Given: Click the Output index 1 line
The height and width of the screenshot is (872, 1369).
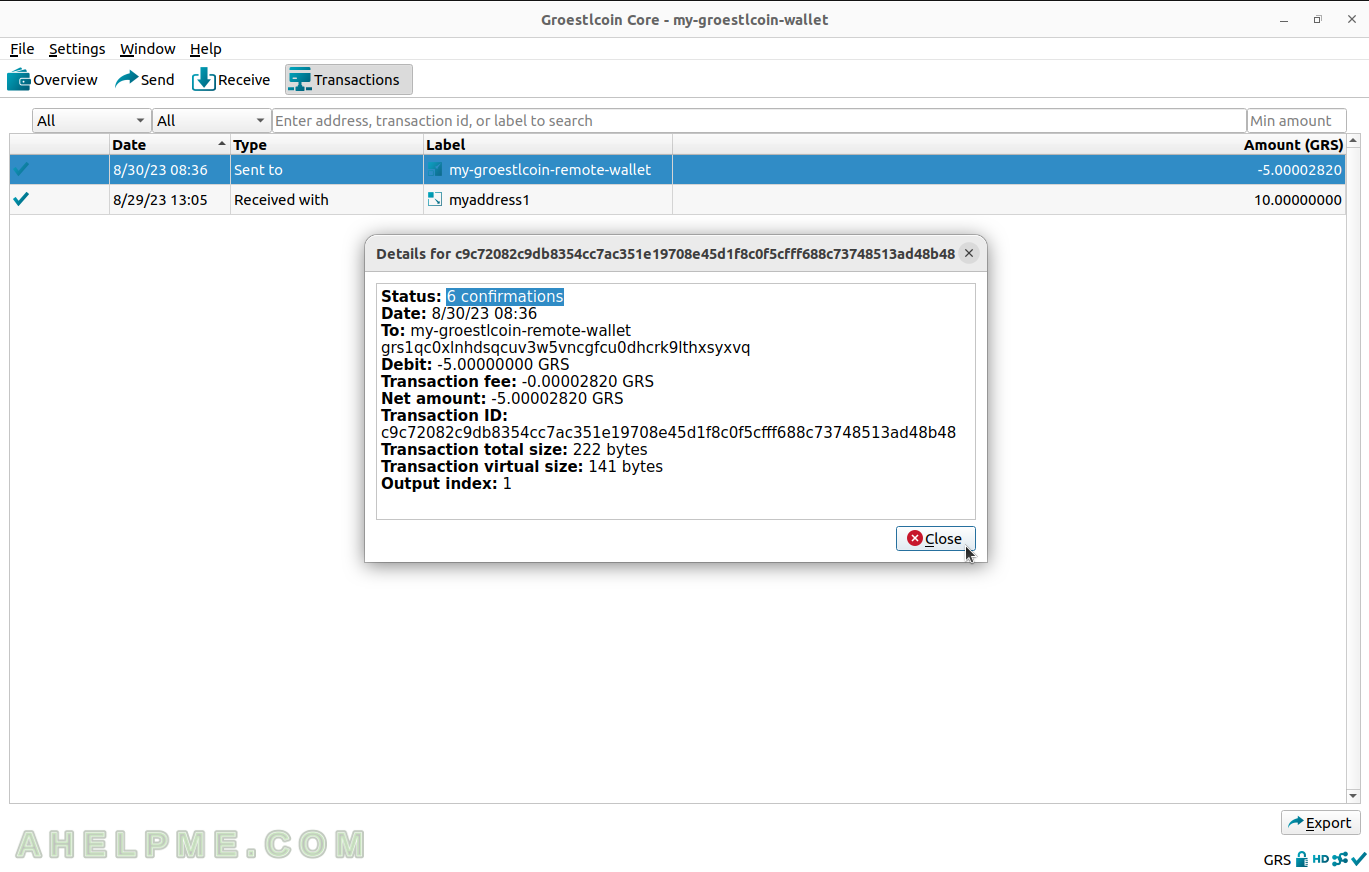Looking at the screenshot, I should pos(446,484).
